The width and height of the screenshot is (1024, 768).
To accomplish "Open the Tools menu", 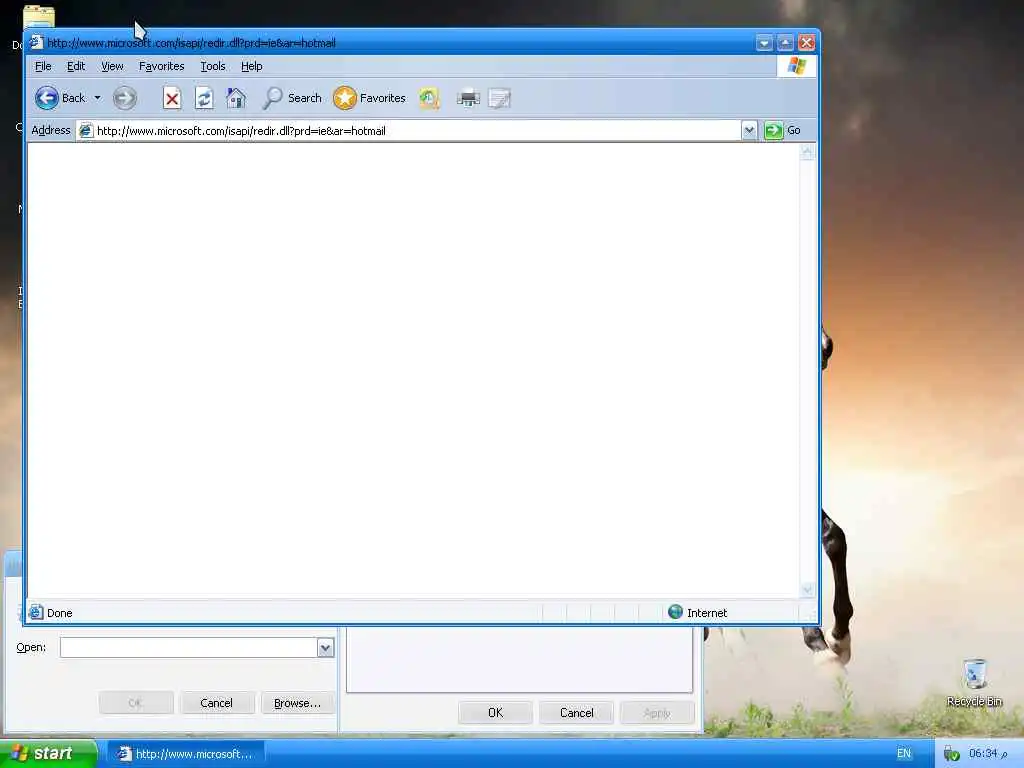I will pyautogui.click(x=213, y=66).
